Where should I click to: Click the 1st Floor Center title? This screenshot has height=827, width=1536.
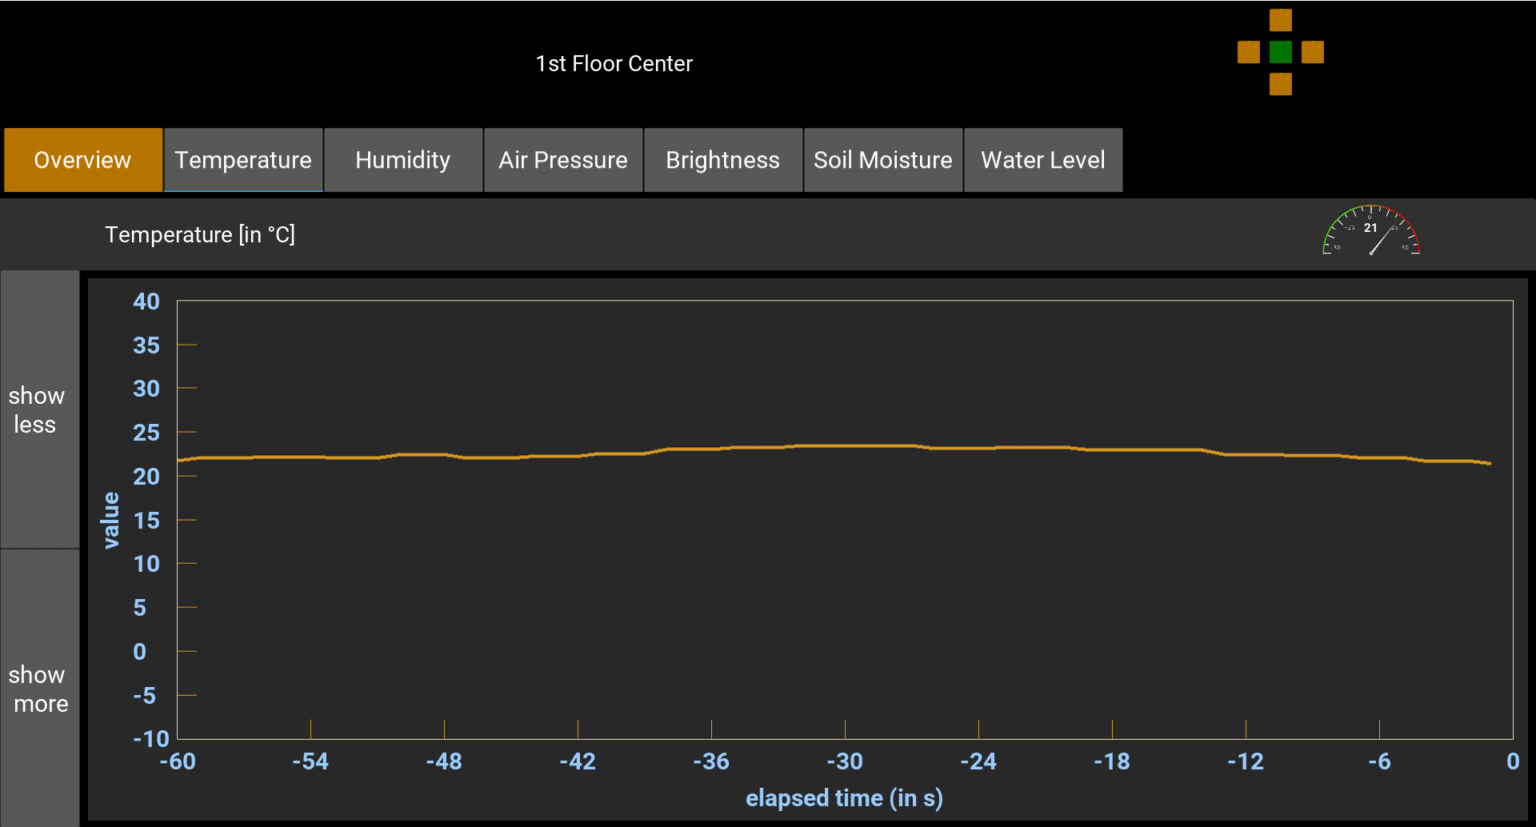point(614,64)
